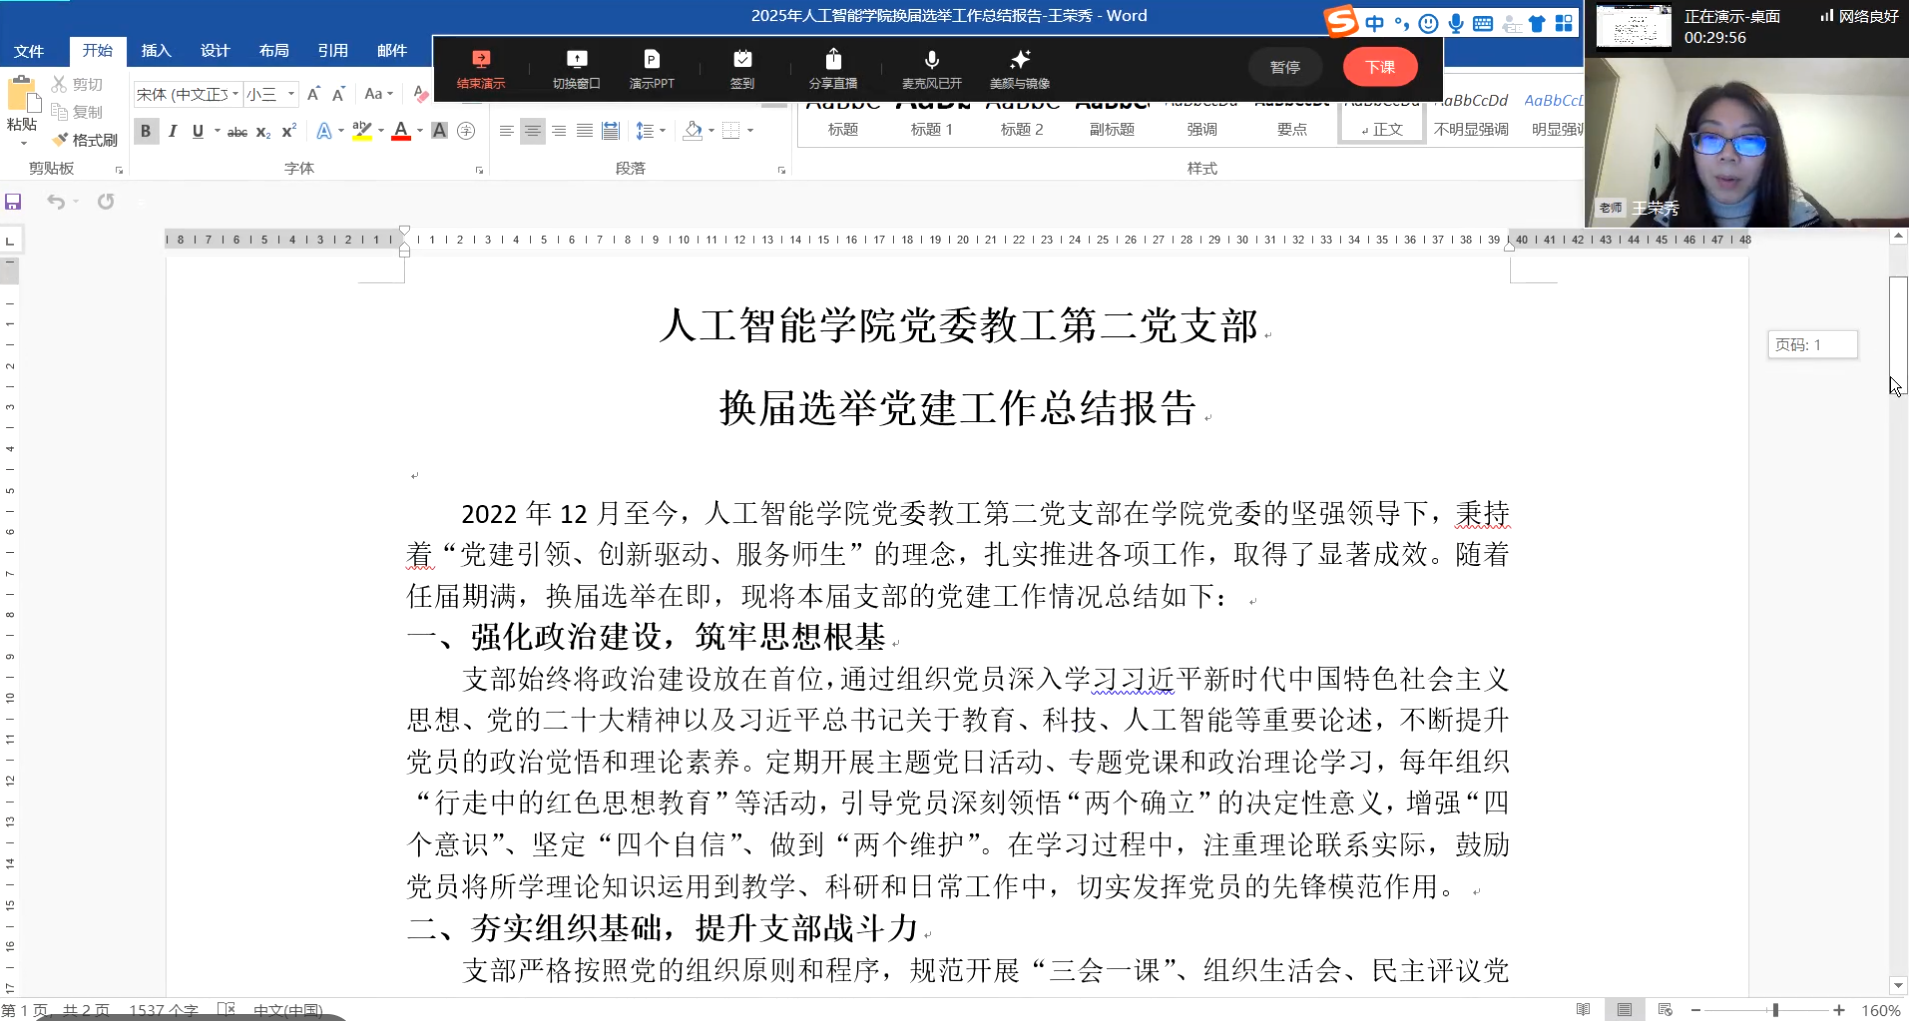This screenshot has height=1021, width=1911.
Task: Click the red font color swatch
Action: (401, 131)
